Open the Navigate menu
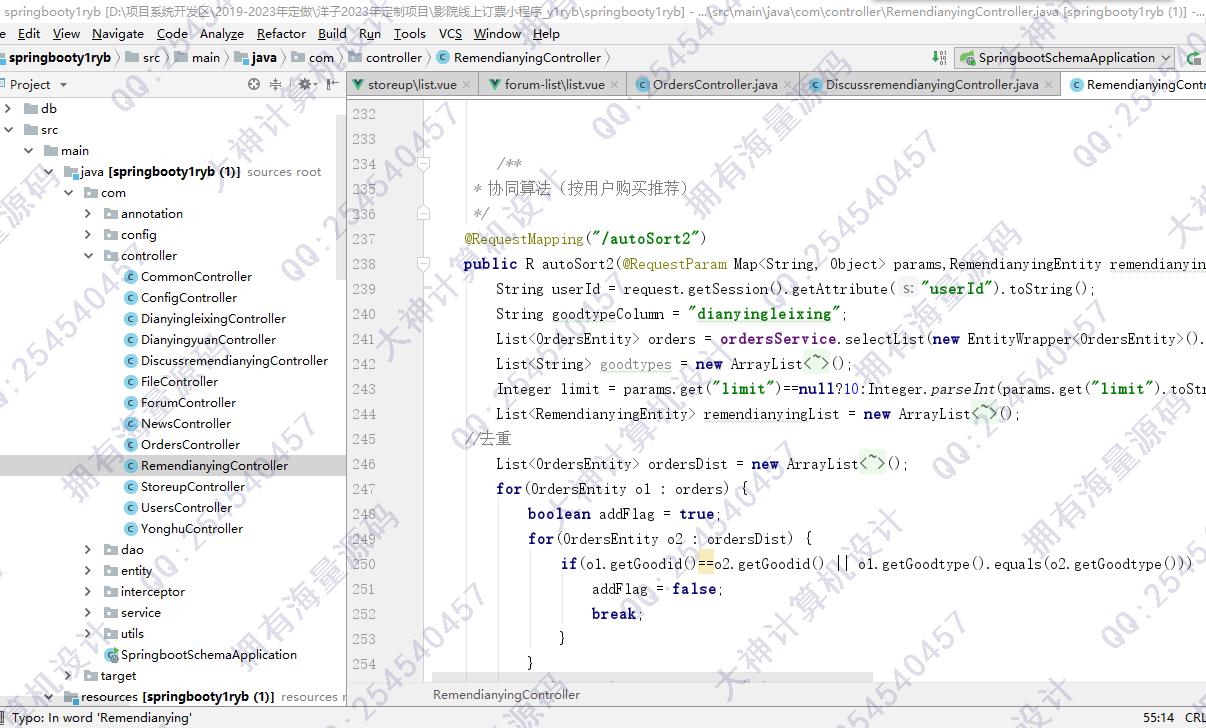This screenshot has height=728, width=1206. [x=118, y=33]
